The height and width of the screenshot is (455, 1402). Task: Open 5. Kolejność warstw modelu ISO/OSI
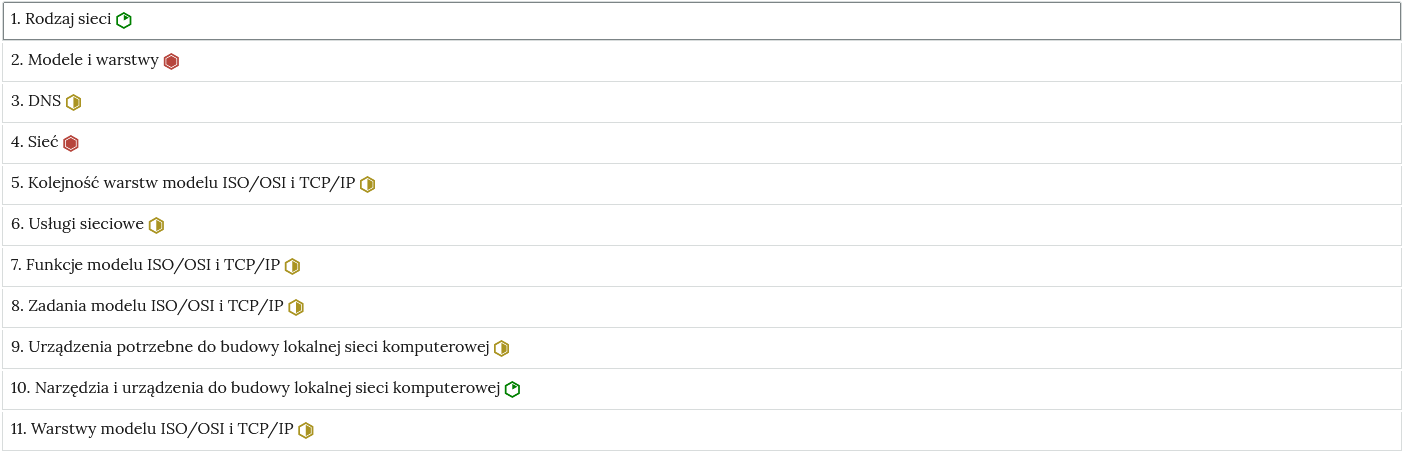[701, 184]
